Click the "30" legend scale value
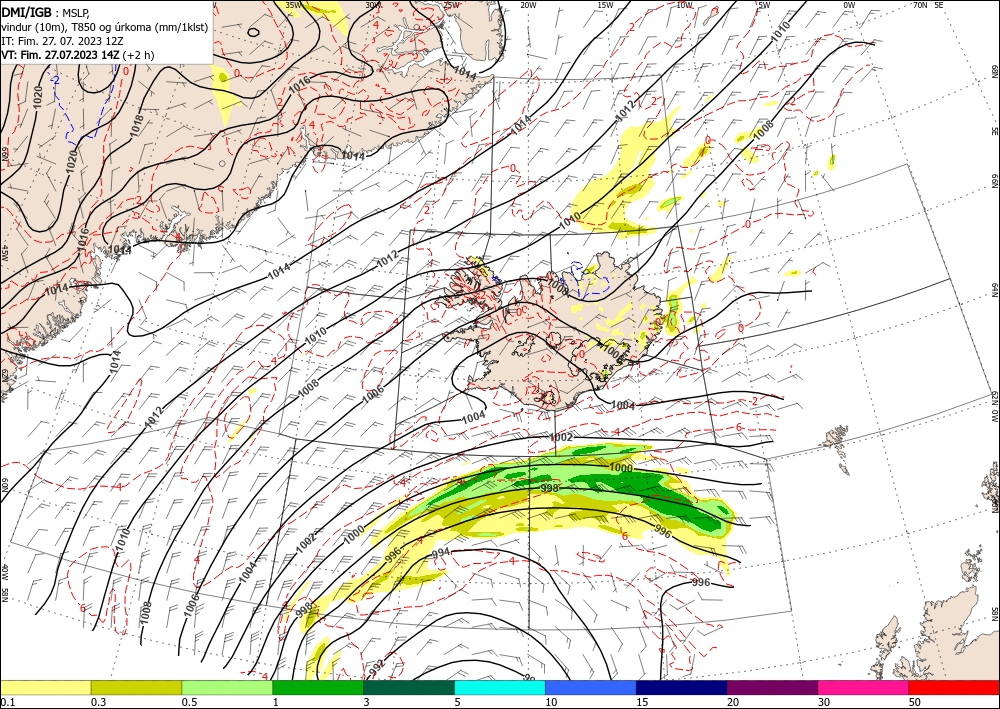 click(x=824, y=701)
